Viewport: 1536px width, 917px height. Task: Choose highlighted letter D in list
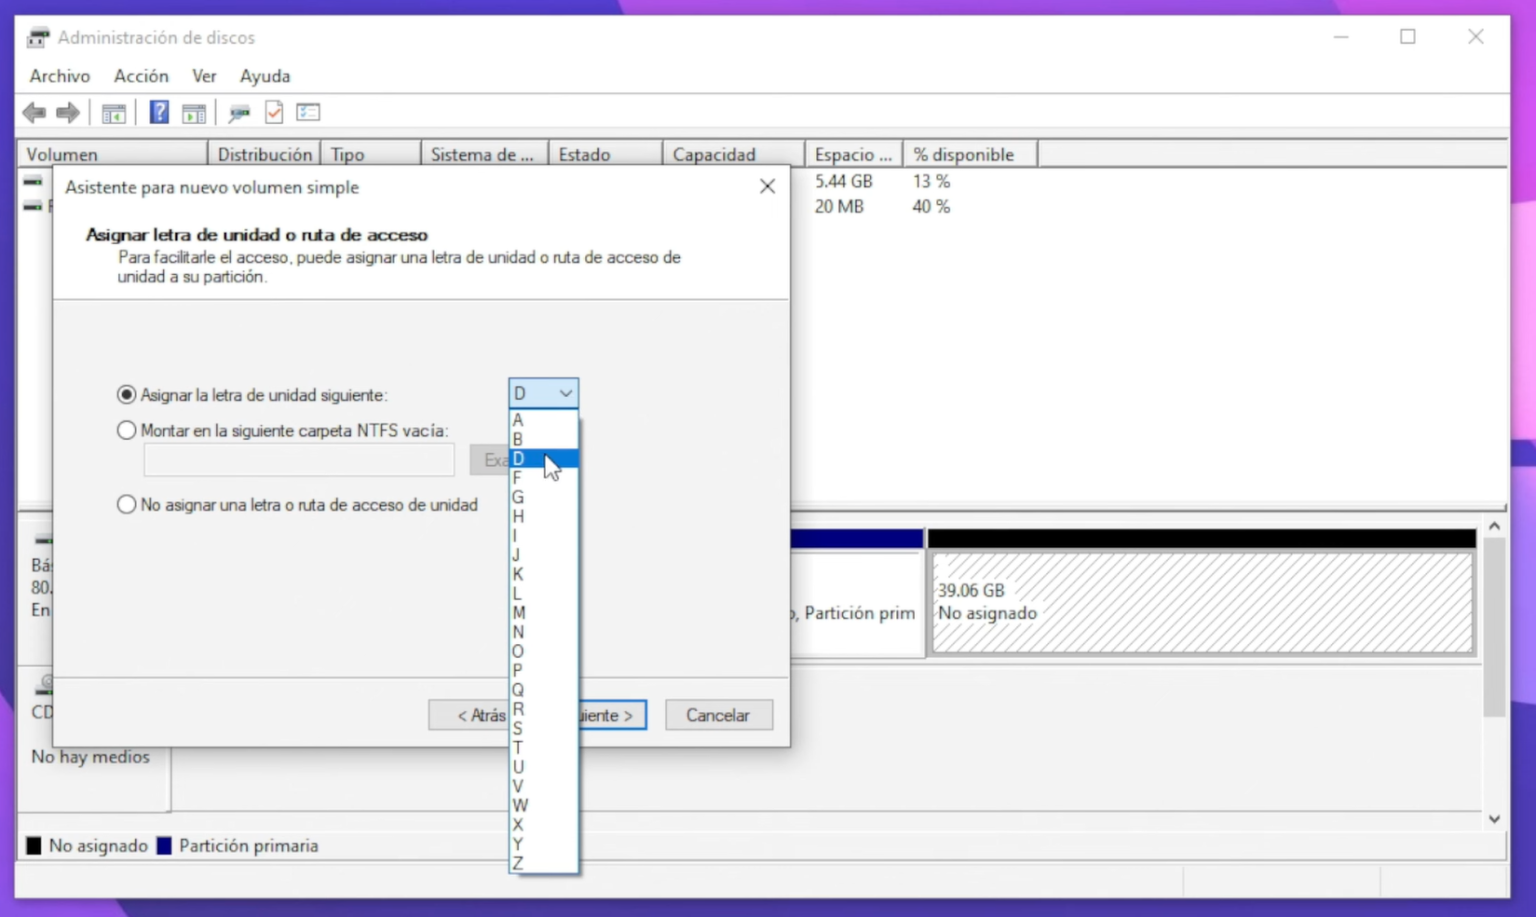[x=543, y=458]
